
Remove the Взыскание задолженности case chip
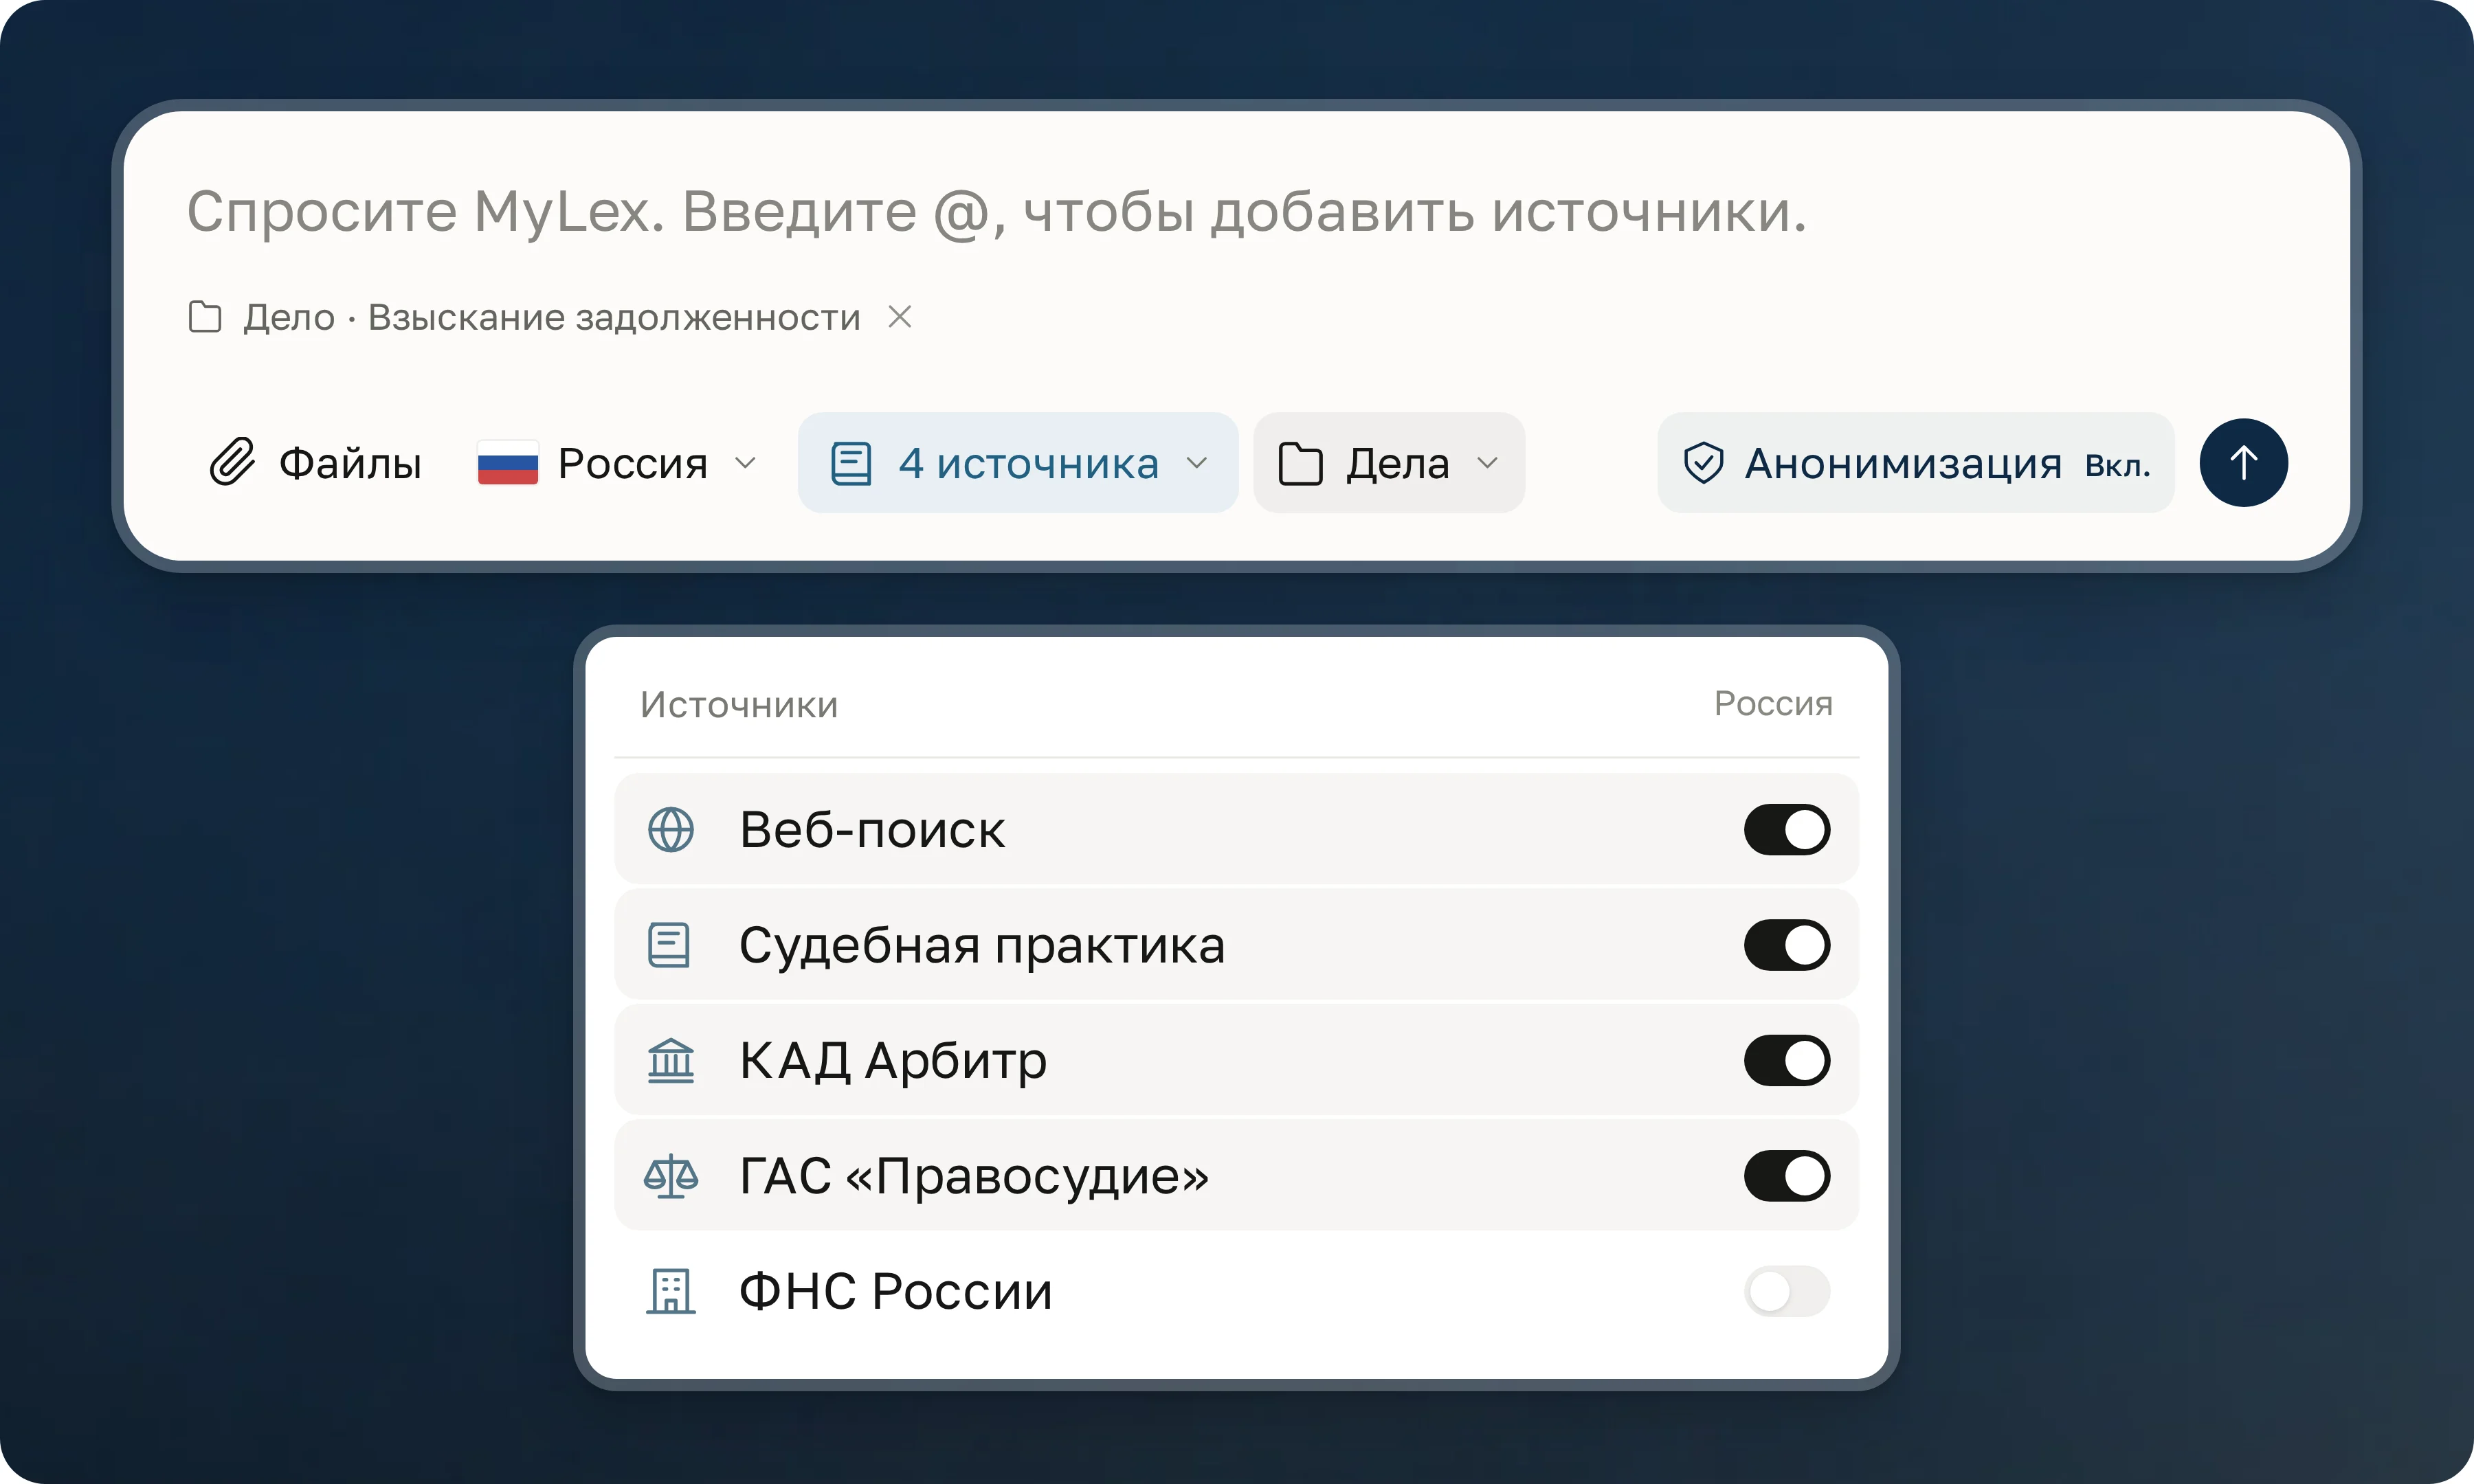pyautogui.click(x=900, y=317)
